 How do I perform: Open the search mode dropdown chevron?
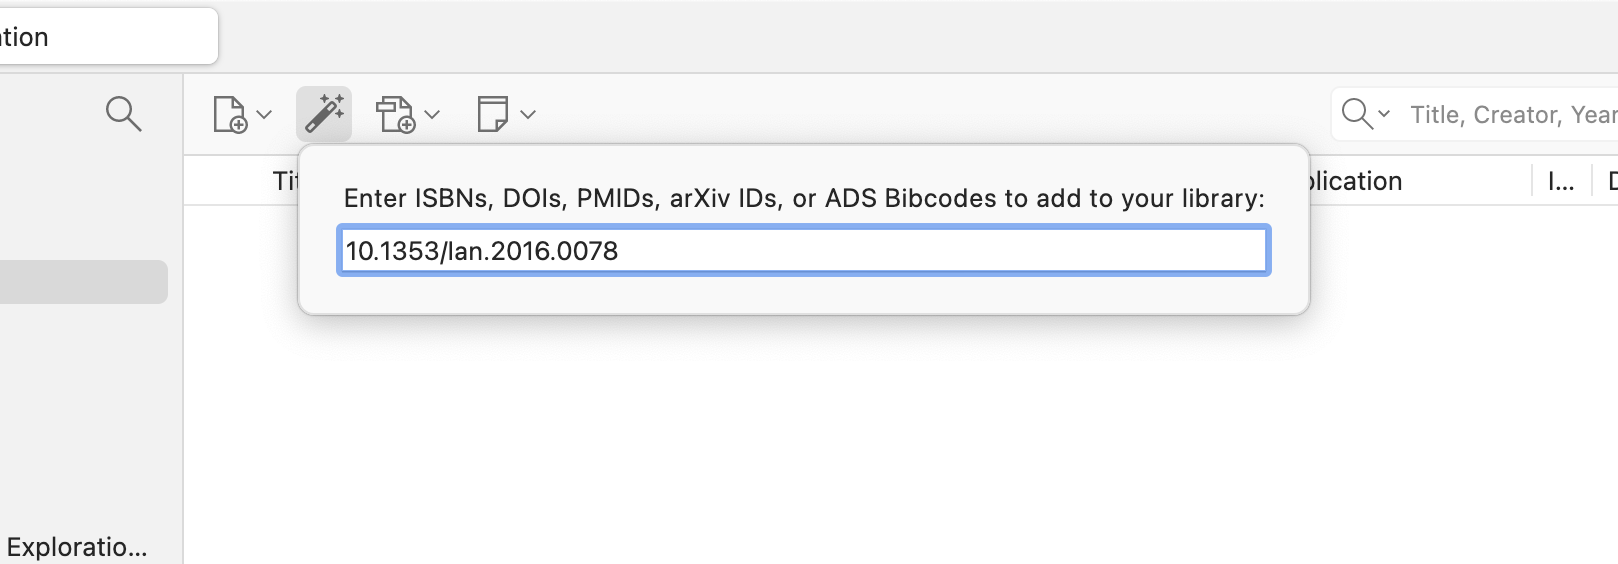(1384, 114)
